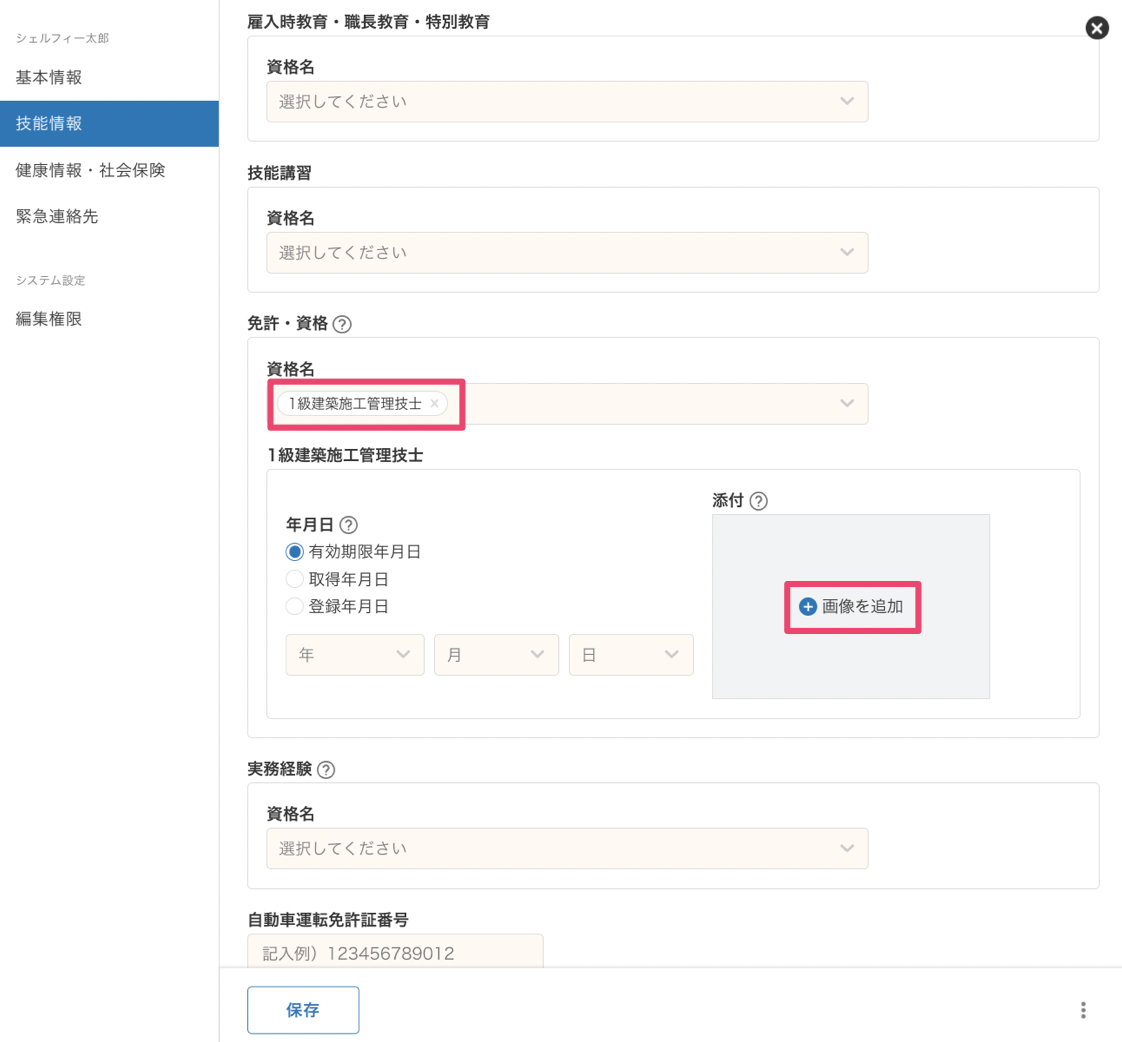
Task: Select the 取得年月日 radio option
Action: click(295, 579)
